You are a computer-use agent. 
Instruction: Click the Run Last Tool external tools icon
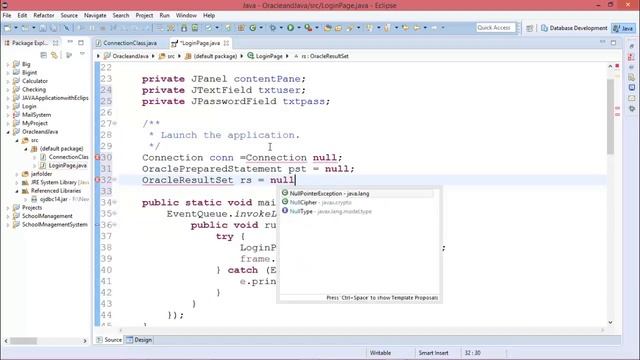tap(308, 28)
